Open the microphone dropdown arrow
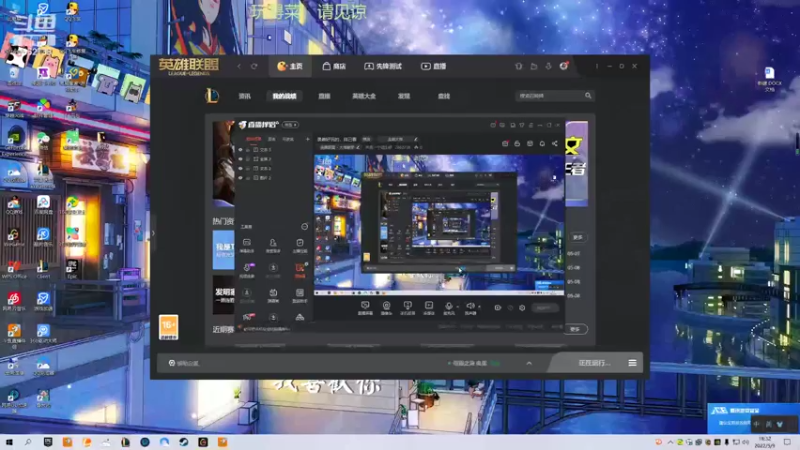 pyautogui.click(x=458, y=307)
